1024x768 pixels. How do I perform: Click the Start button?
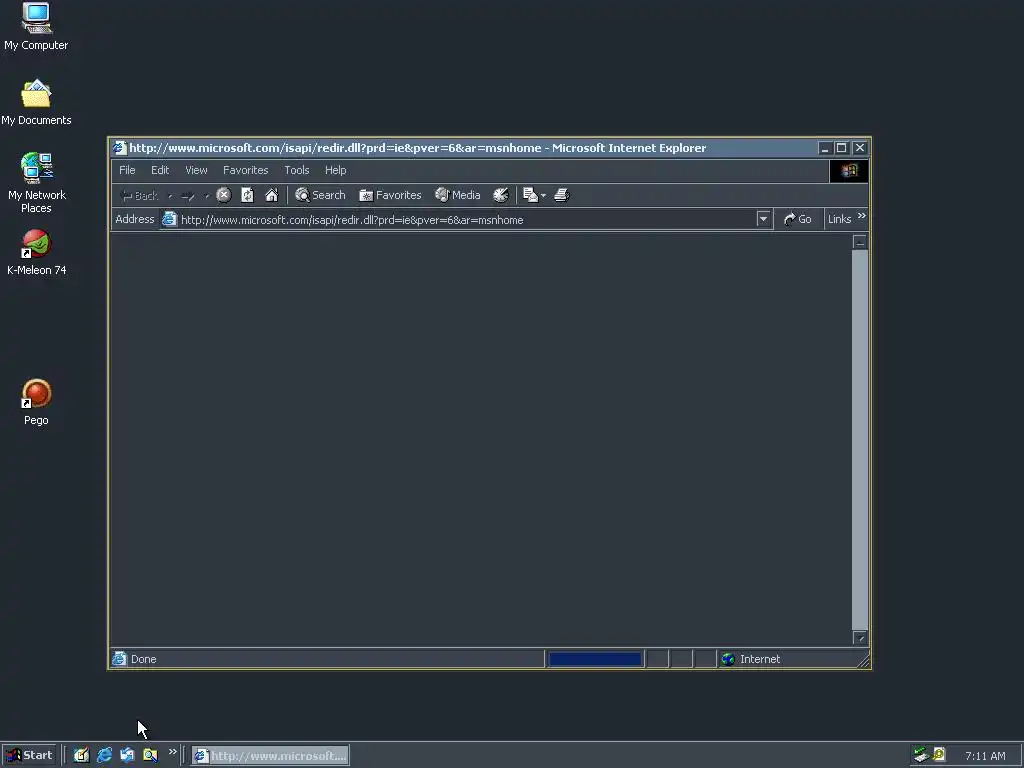tap(29, 755)
